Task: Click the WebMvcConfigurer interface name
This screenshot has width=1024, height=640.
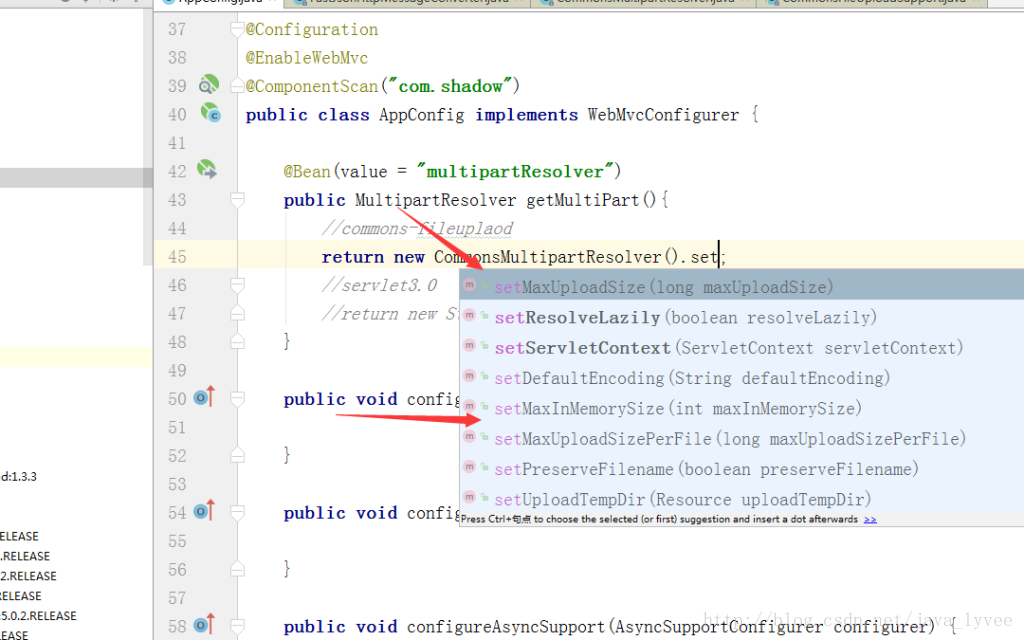Action: pos(663,115)
